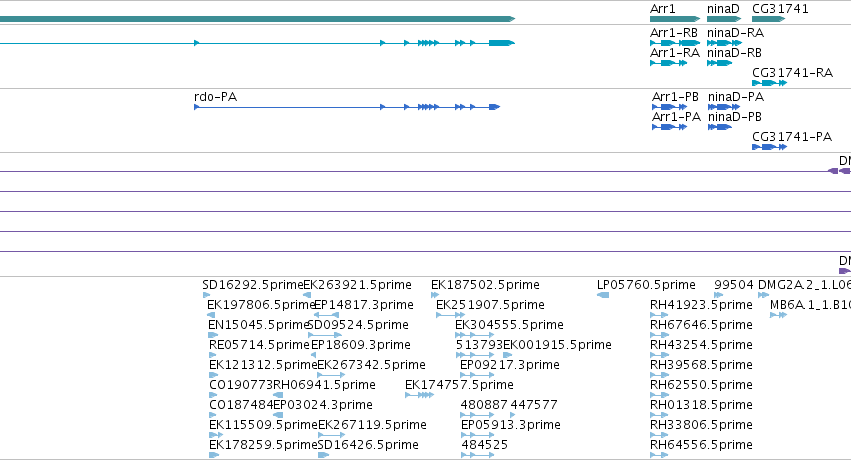
Task: Select protein ninaD-PB
Action: pos(735,117)
